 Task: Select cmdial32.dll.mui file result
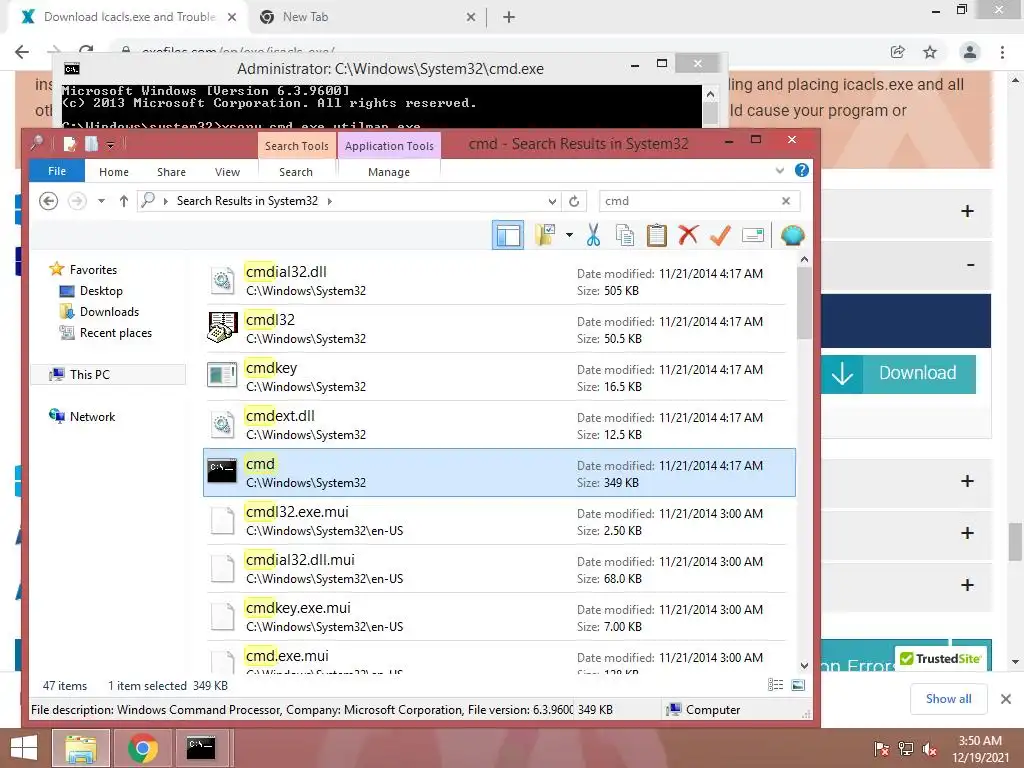tap(499, 568)
